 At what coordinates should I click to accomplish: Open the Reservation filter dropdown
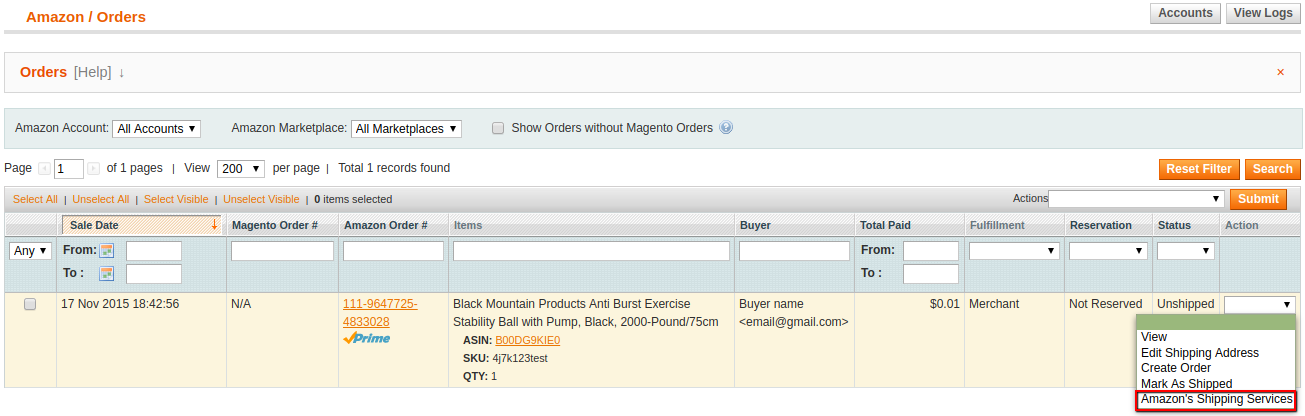point(1108,251)
